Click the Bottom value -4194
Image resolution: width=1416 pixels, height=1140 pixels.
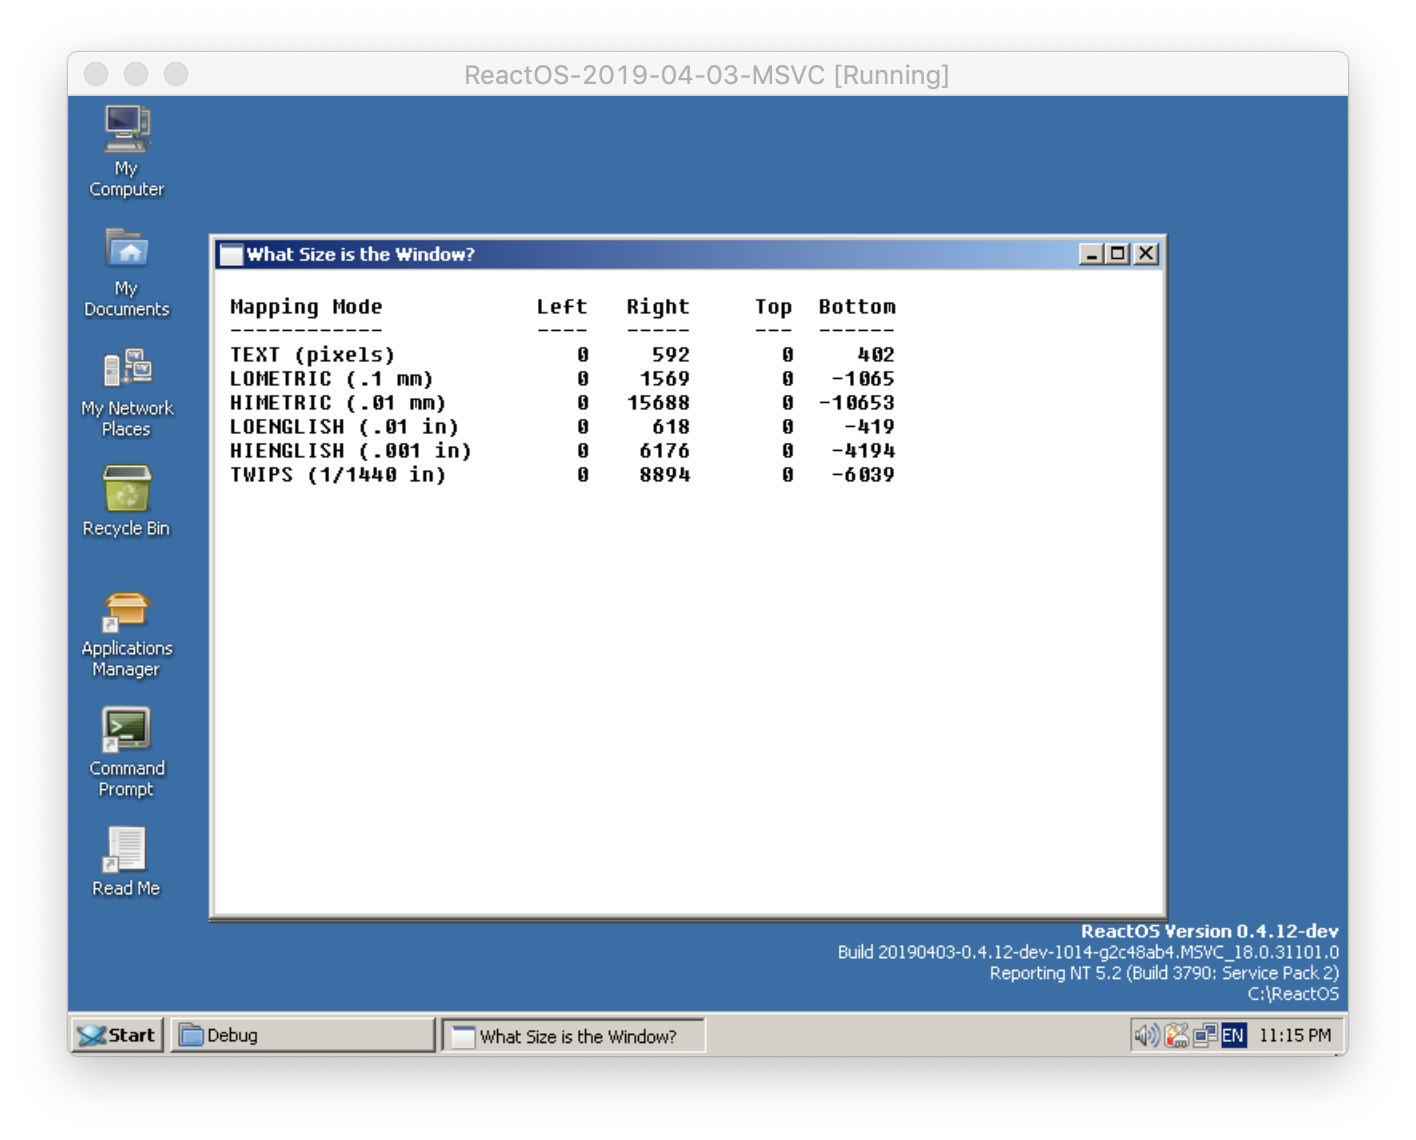[863, 451]
